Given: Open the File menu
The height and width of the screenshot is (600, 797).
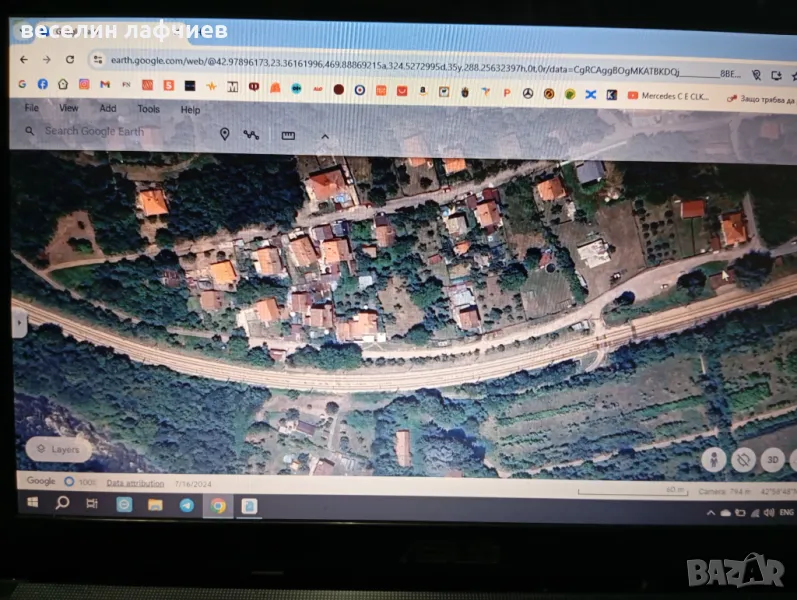Looking at the screenshot, I should tap(31, 108).
